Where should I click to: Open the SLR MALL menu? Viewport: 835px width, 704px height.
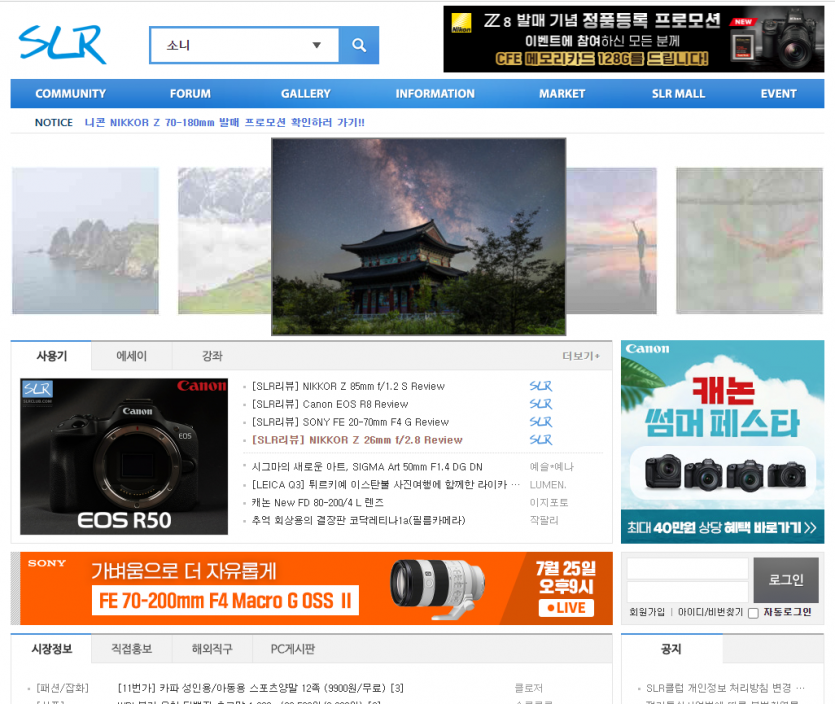[678, 94]
